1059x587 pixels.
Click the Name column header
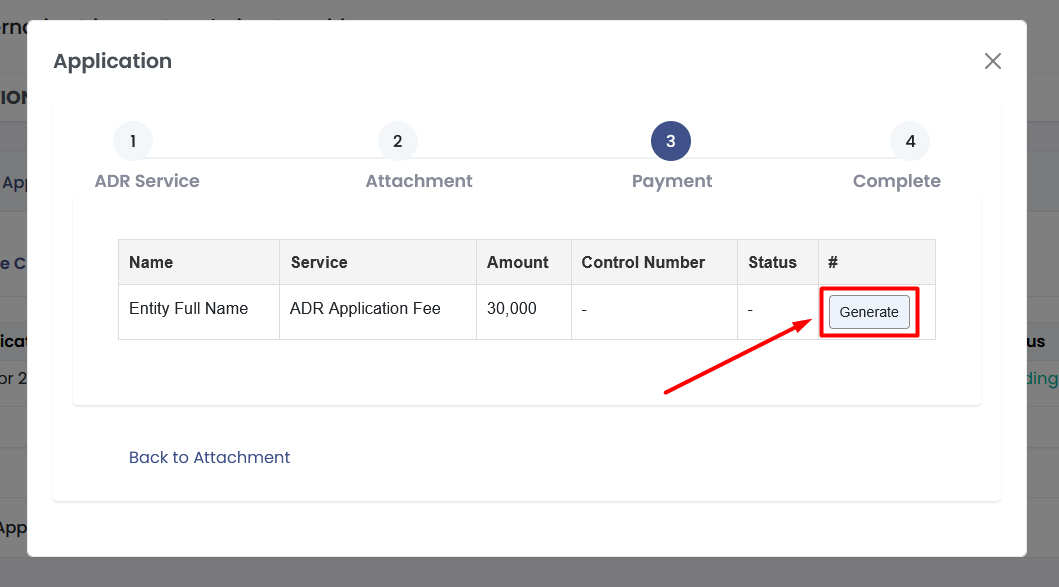[x=151, y=262]
